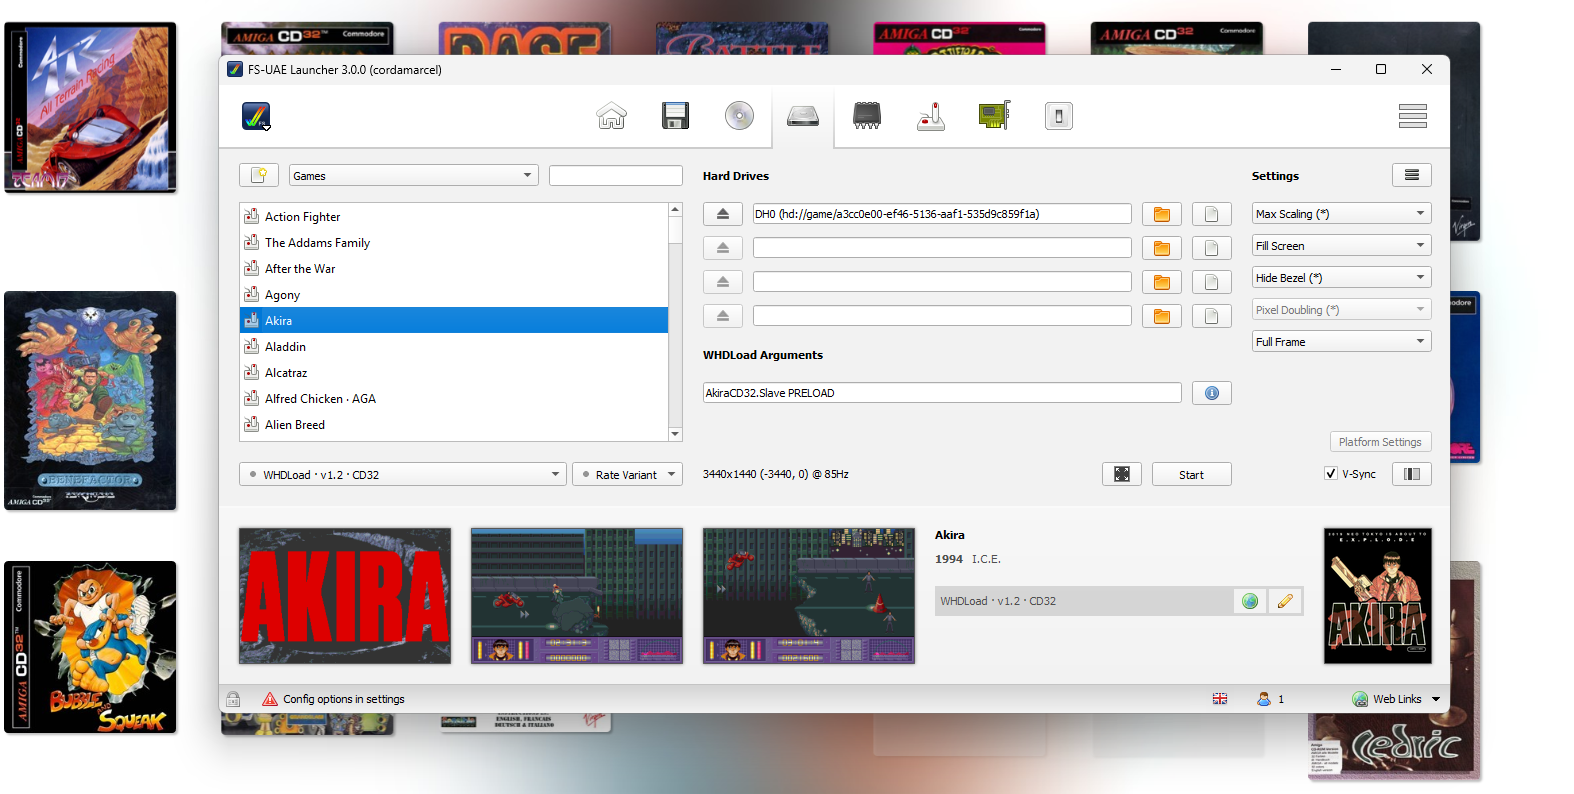Image resolution: width=1574 pixels, height=794 pixels.
Task: Browse folder for the third hard drive
Action: click(1161, 282)
